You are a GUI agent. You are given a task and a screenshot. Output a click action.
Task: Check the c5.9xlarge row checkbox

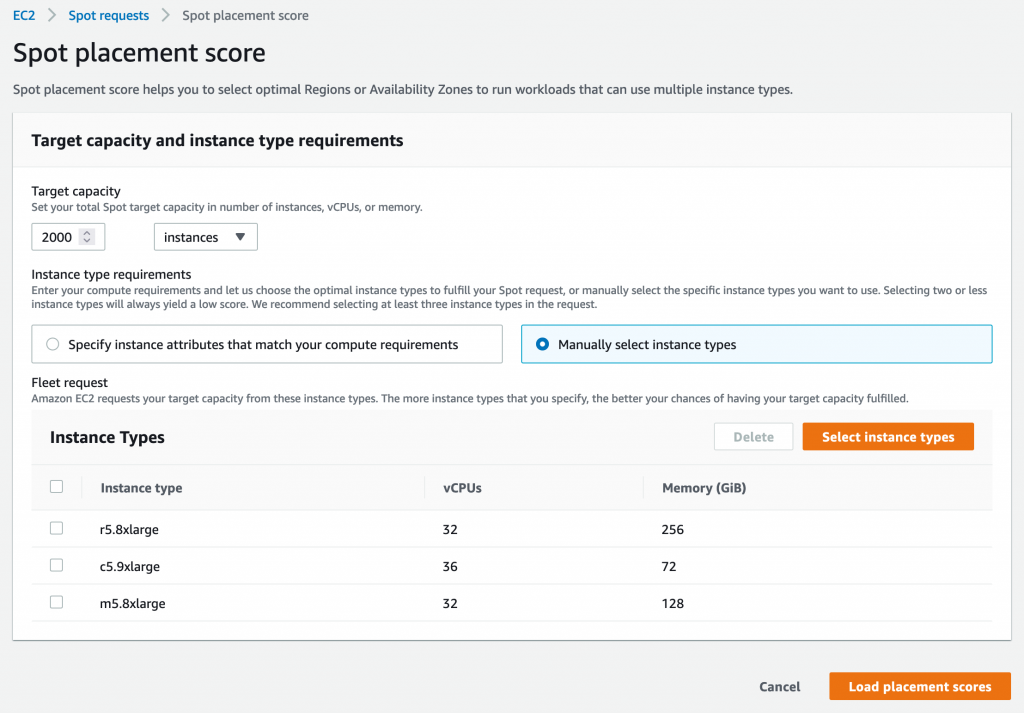(56, 565)
